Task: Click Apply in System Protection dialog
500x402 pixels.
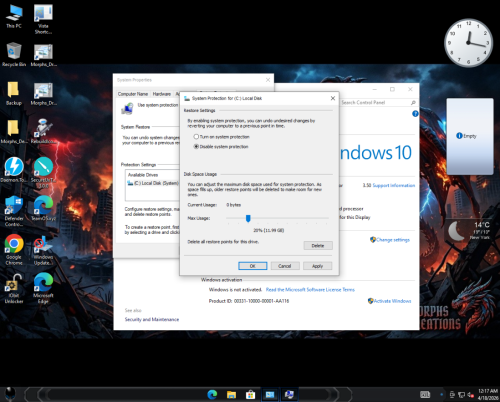Action: tap(318, 266)
